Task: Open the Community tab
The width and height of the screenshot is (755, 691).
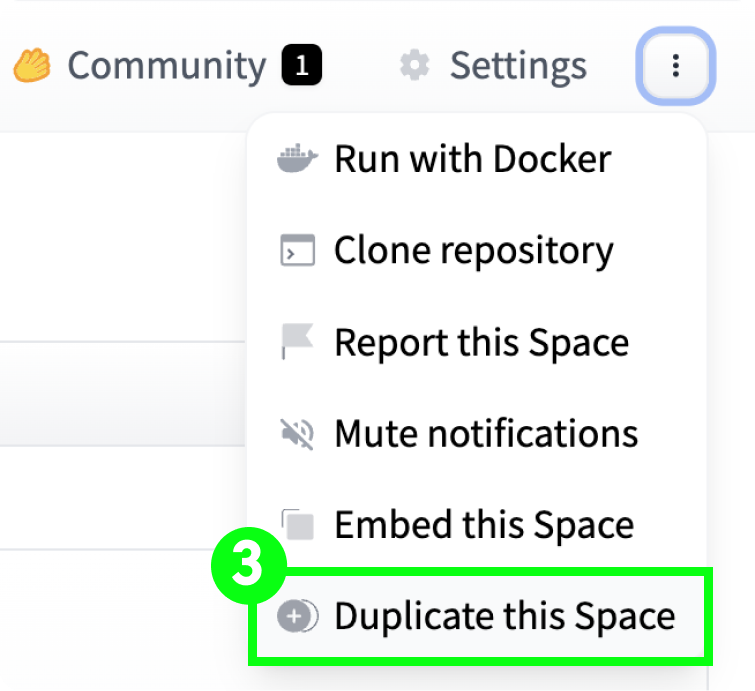Action: coord(166,66)
